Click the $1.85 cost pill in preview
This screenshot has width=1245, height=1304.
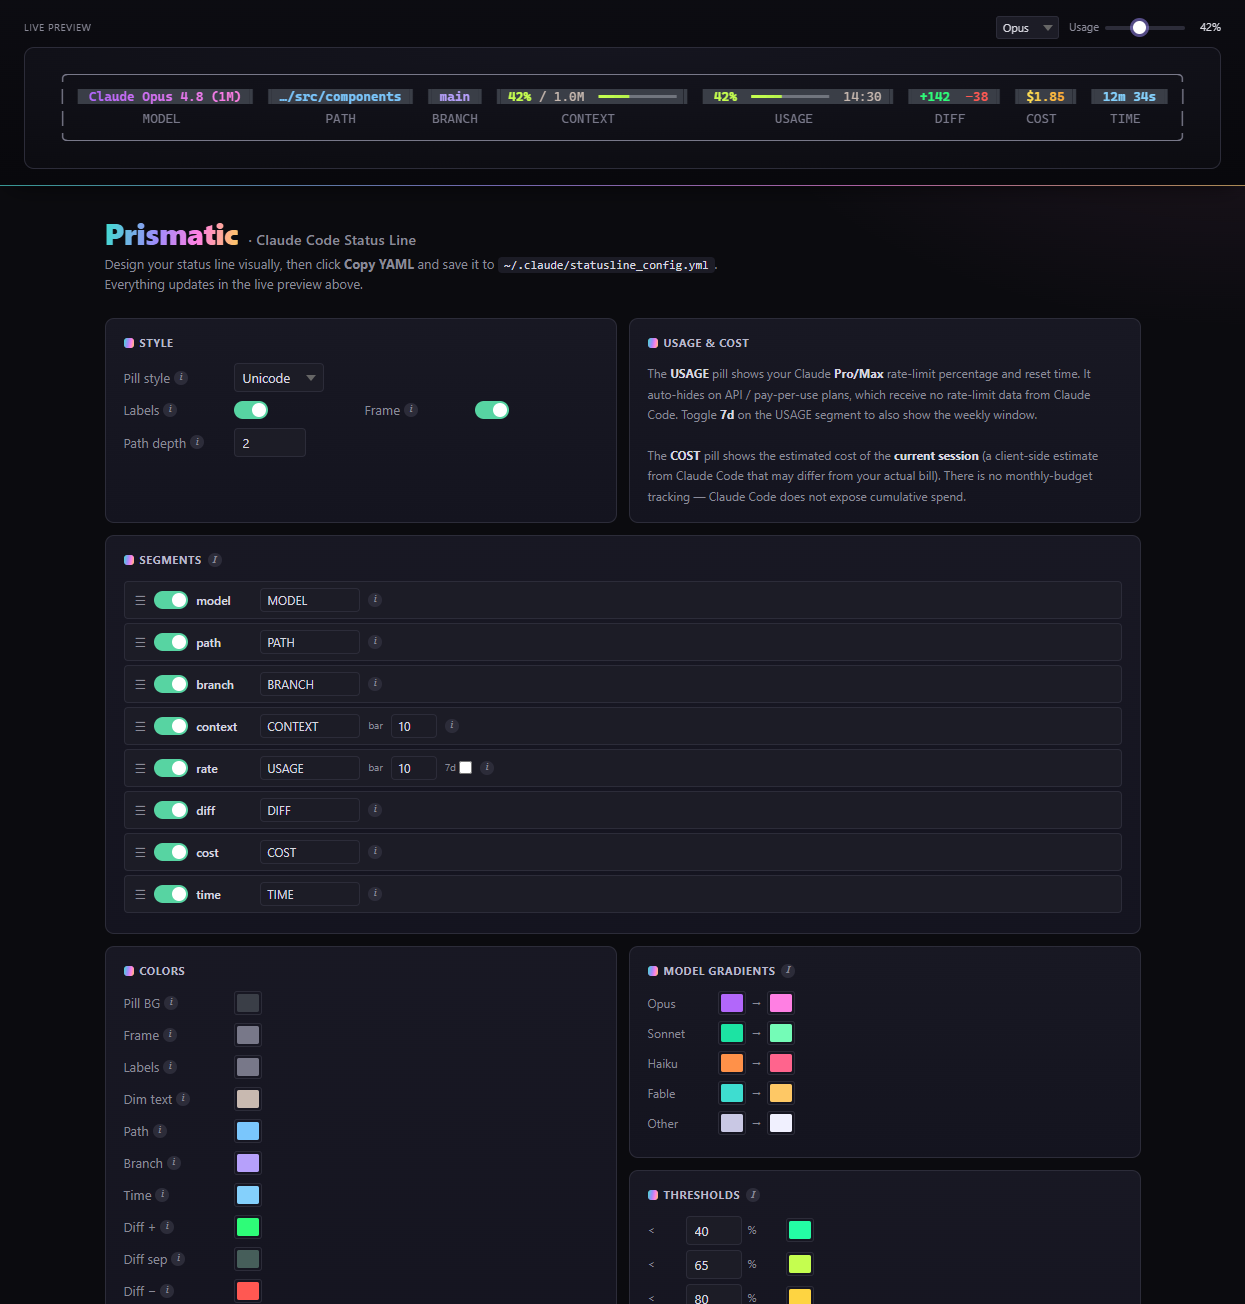tap(1045, 97)
